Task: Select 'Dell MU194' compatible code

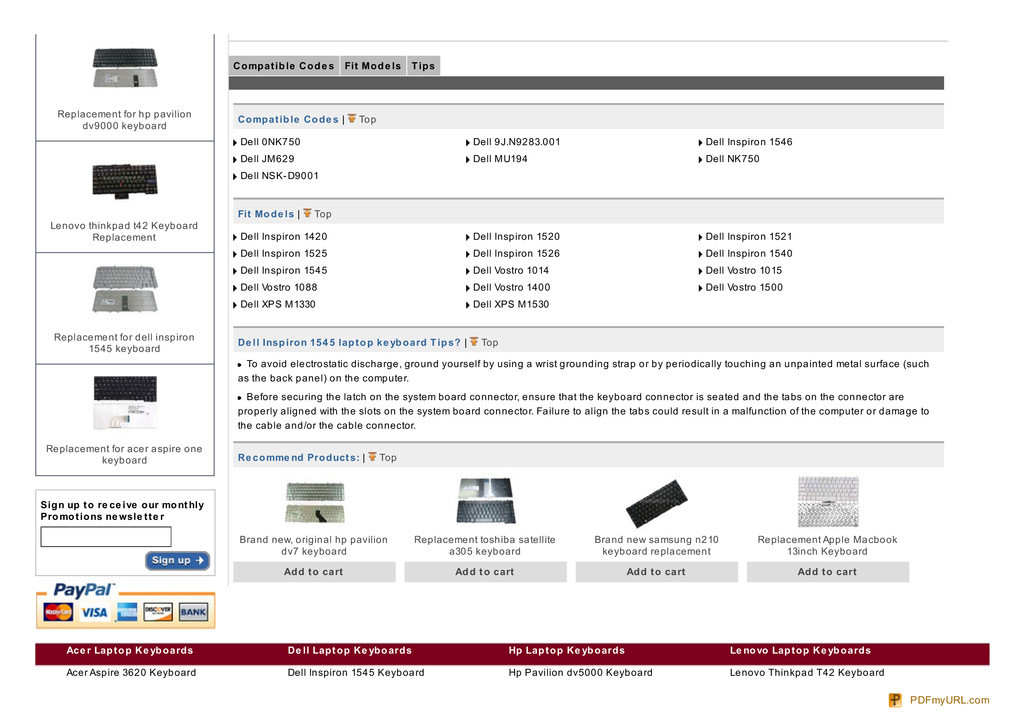Action: [500, 159]
